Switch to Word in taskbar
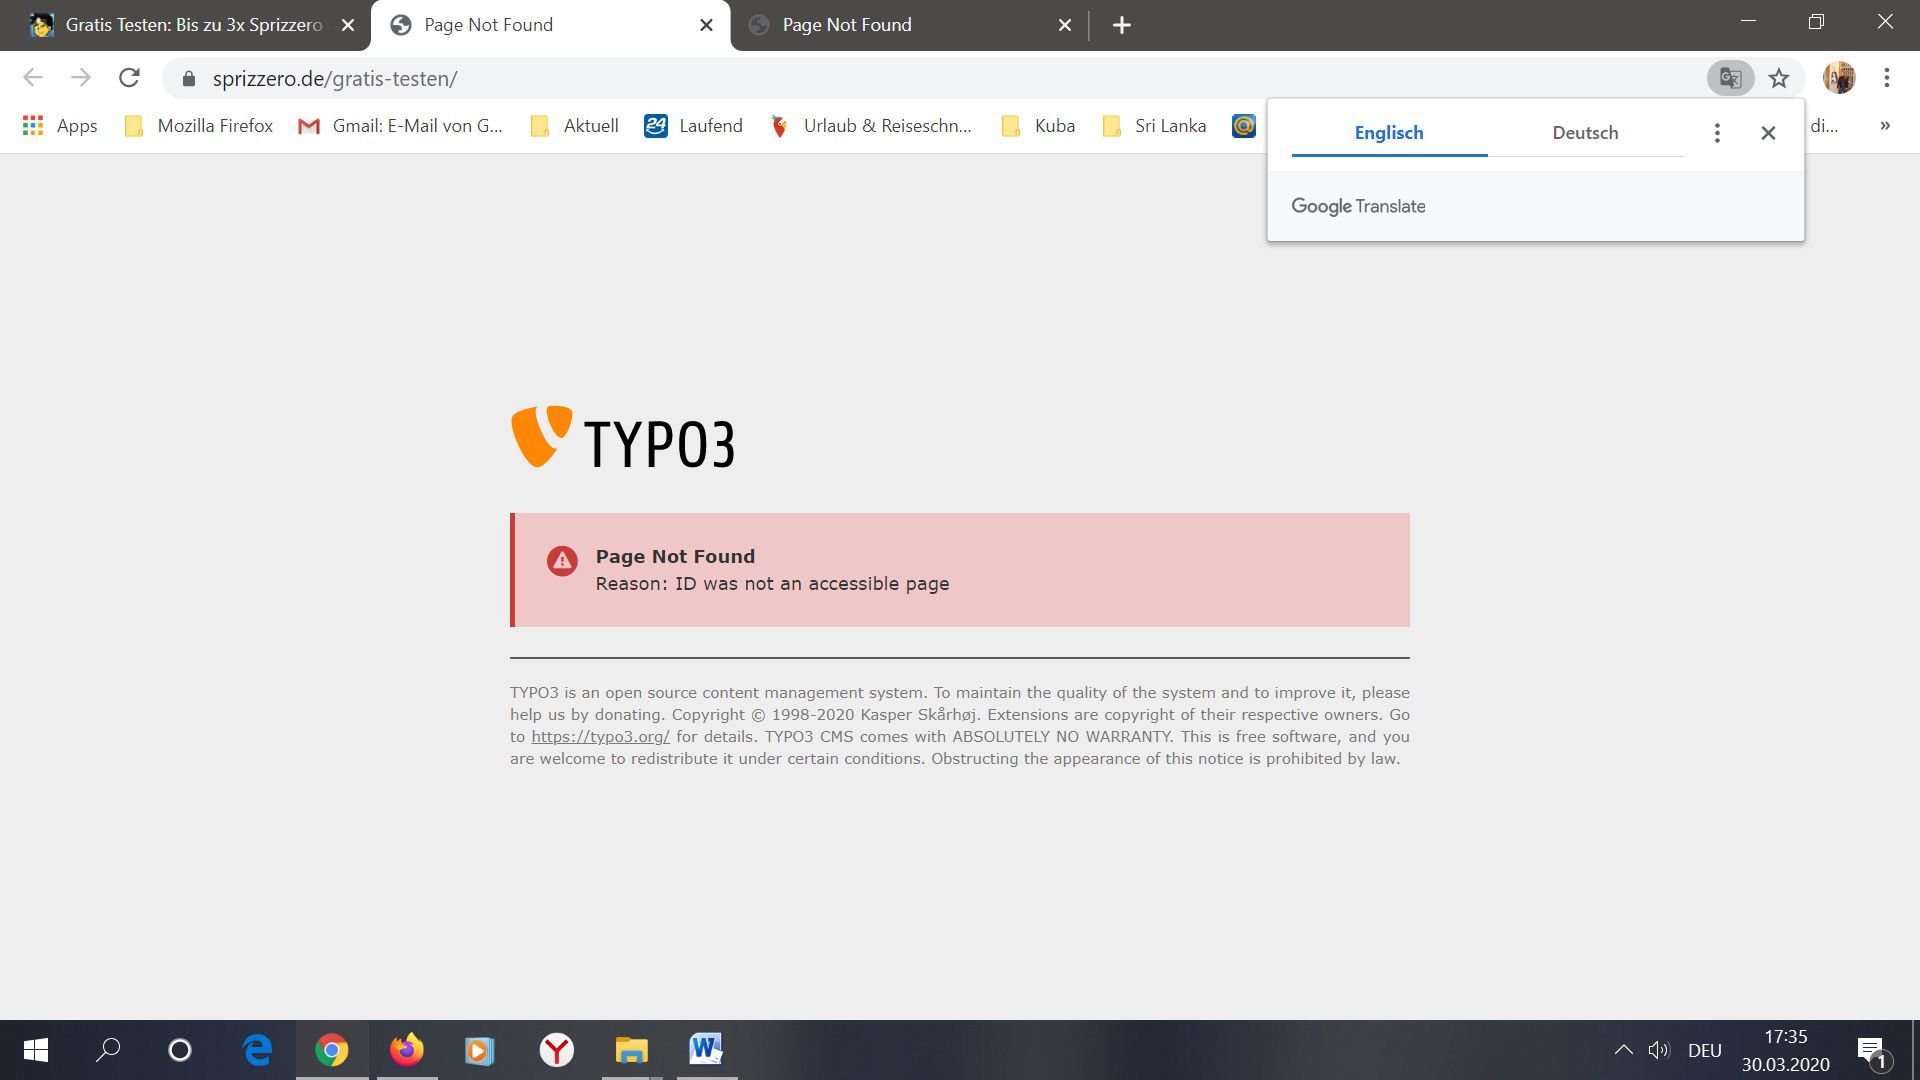 tap(706, 1050)
